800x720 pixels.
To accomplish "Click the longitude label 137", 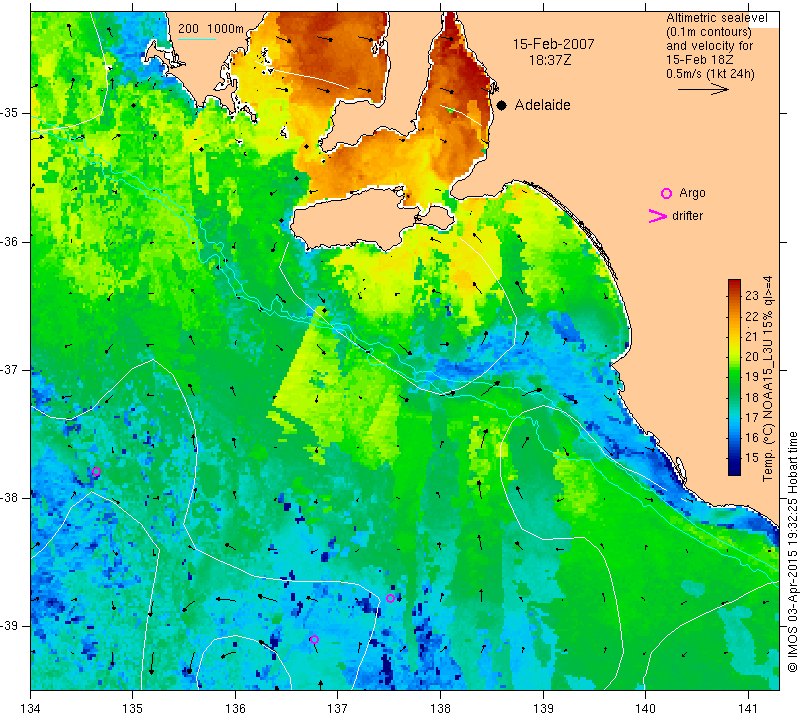I will click(x=337, y=708).
